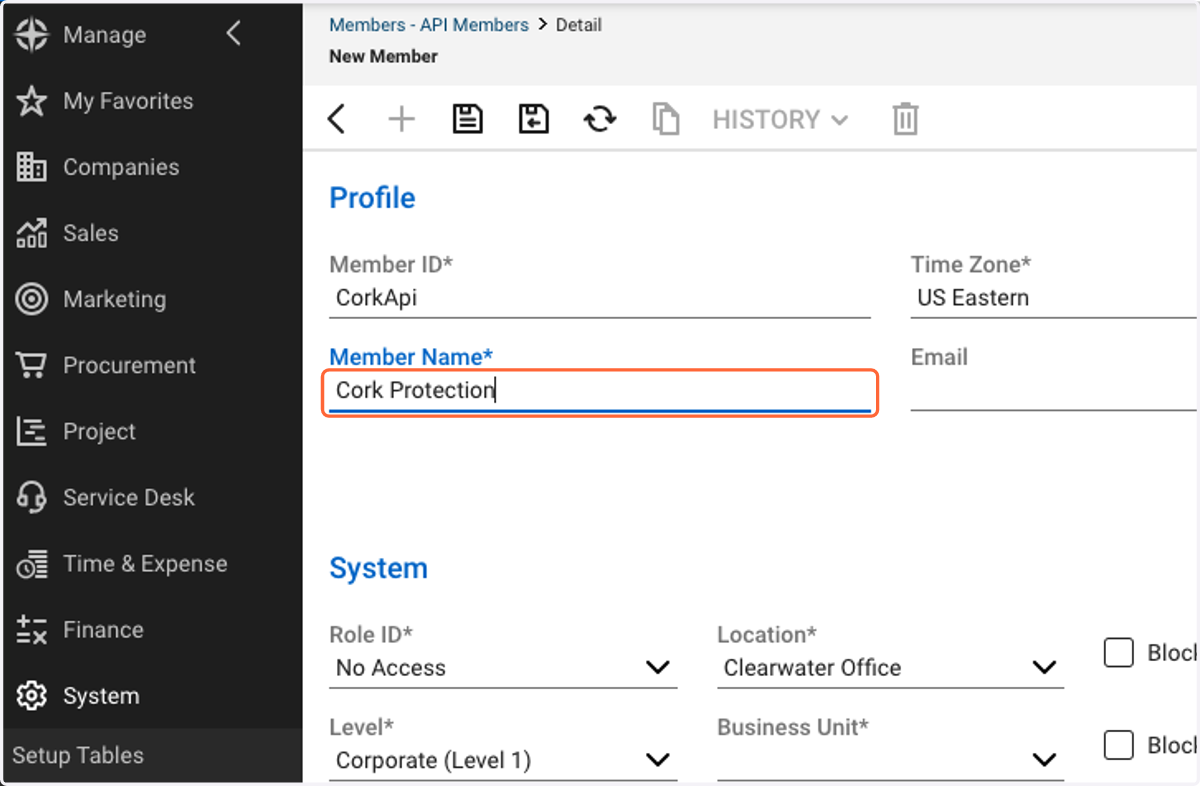This screenshot has height=786, width=1200.
Task: Select Service Desk in the sidebar menu
Action: coord(129,497)
